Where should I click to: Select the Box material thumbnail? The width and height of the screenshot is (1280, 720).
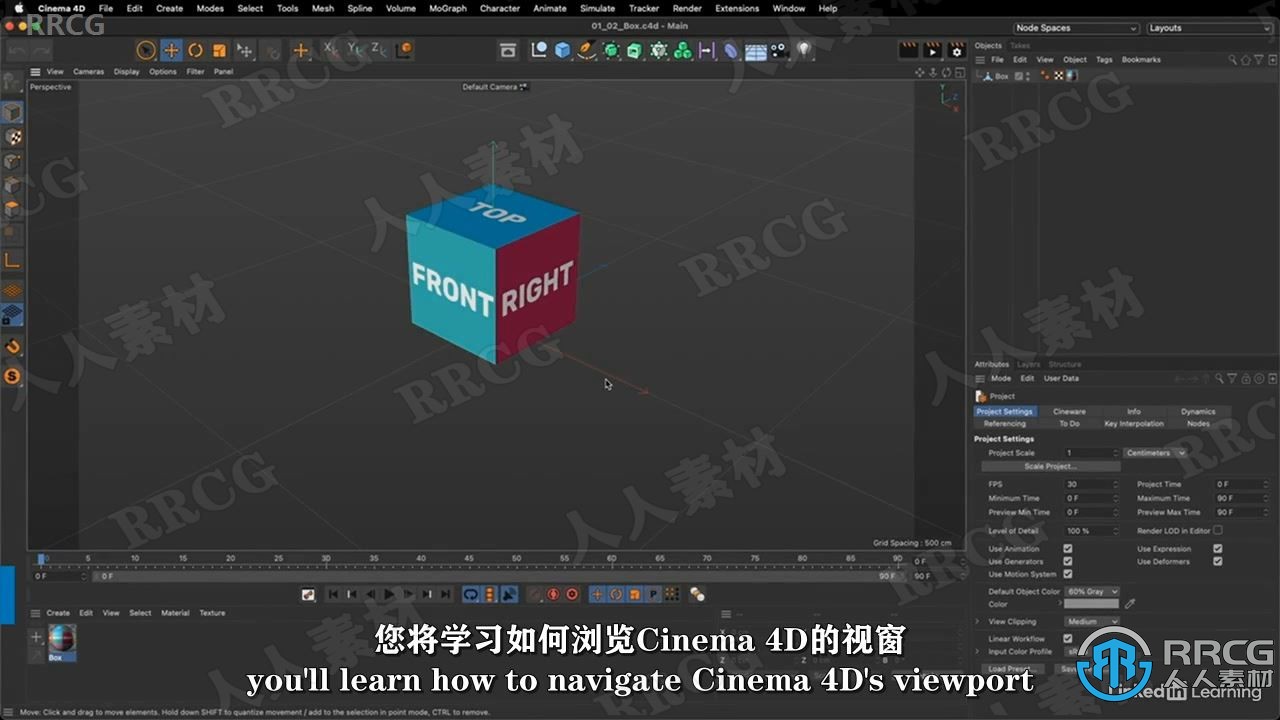click(61, 639)
